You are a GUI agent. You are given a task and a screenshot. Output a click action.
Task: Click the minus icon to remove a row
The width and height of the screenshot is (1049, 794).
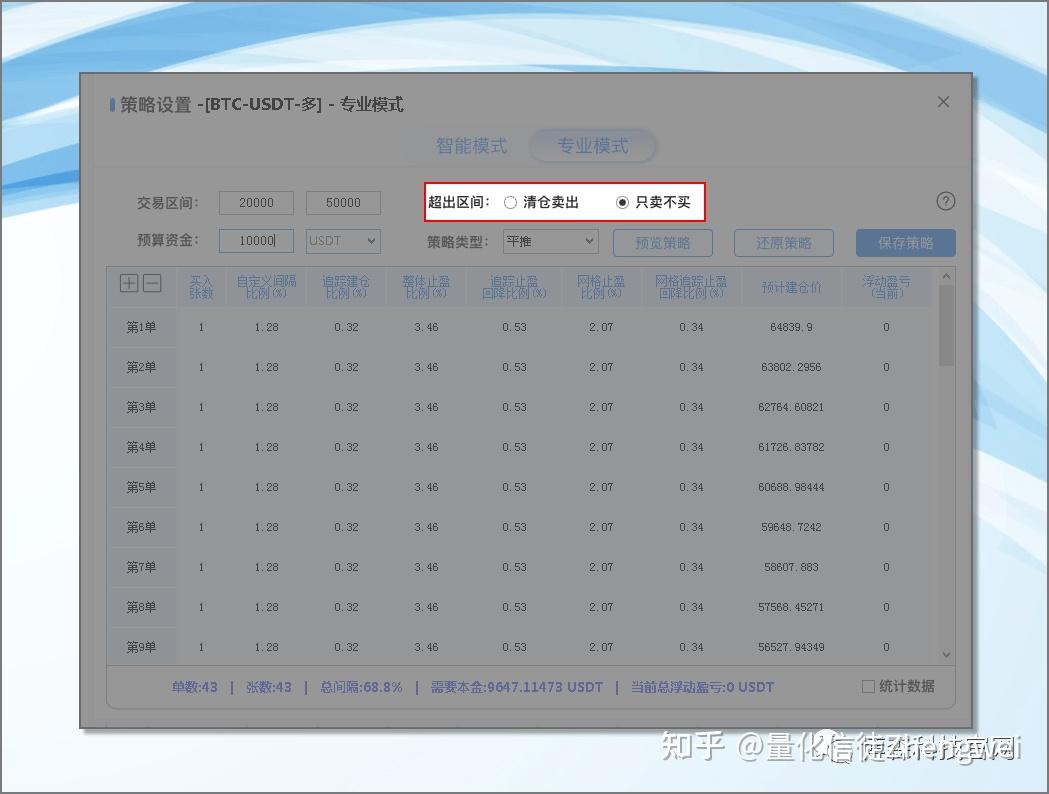point(153,283)
